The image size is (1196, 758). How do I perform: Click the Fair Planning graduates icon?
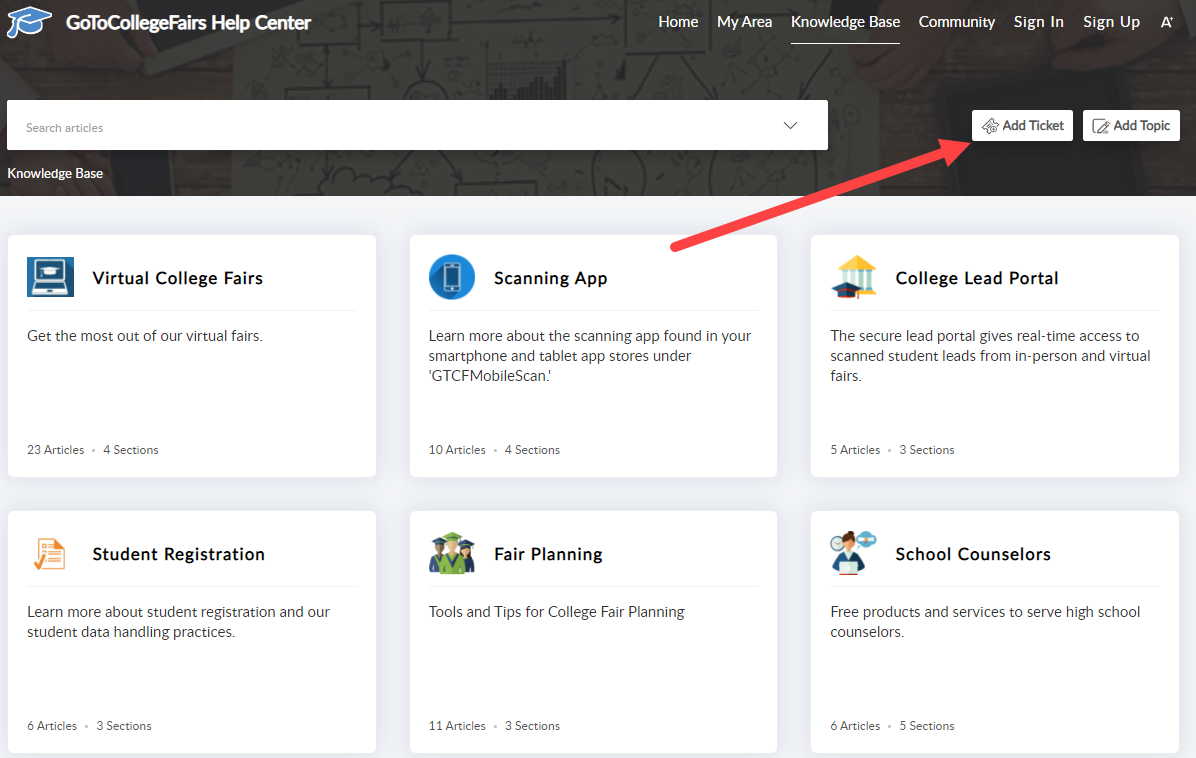click(x=452, y=553)
